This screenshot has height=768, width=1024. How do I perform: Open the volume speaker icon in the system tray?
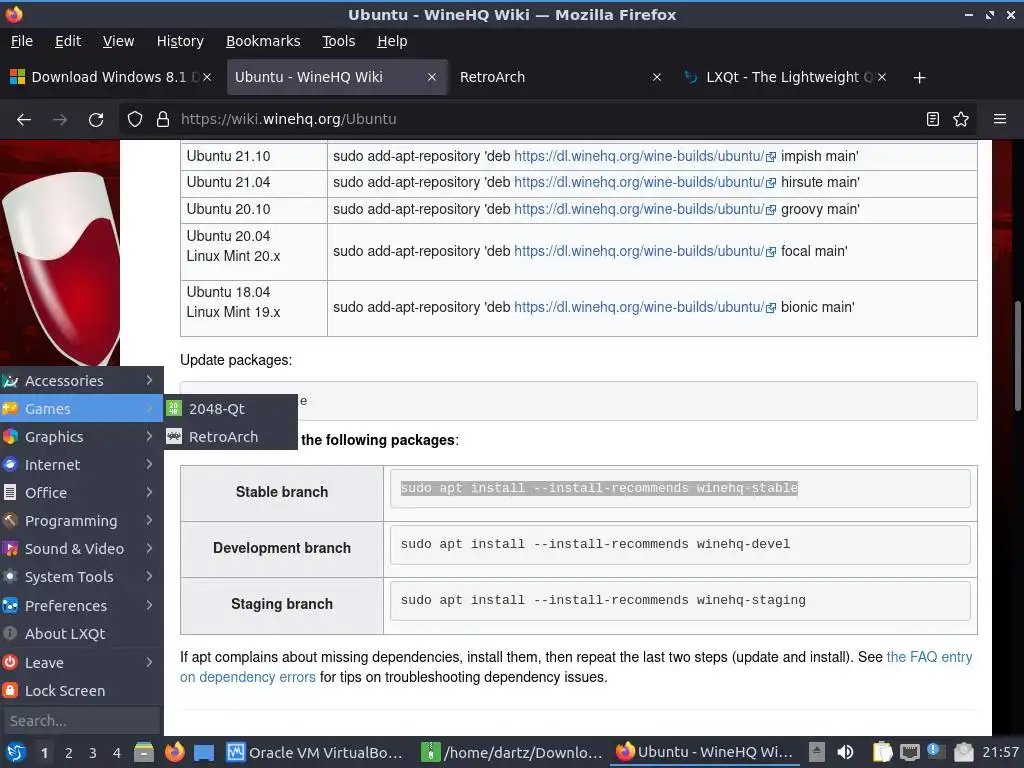(x=845, y=752)
